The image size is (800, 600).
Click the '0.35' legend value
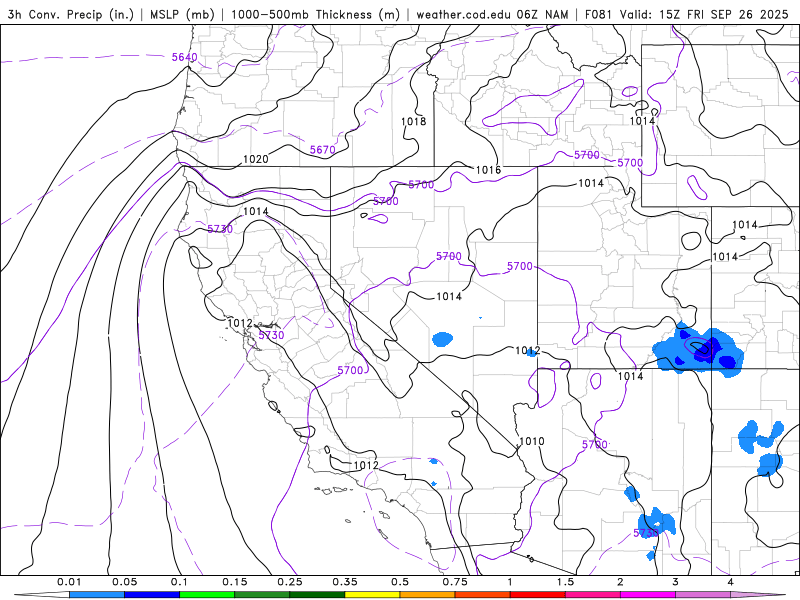point(345,582)
